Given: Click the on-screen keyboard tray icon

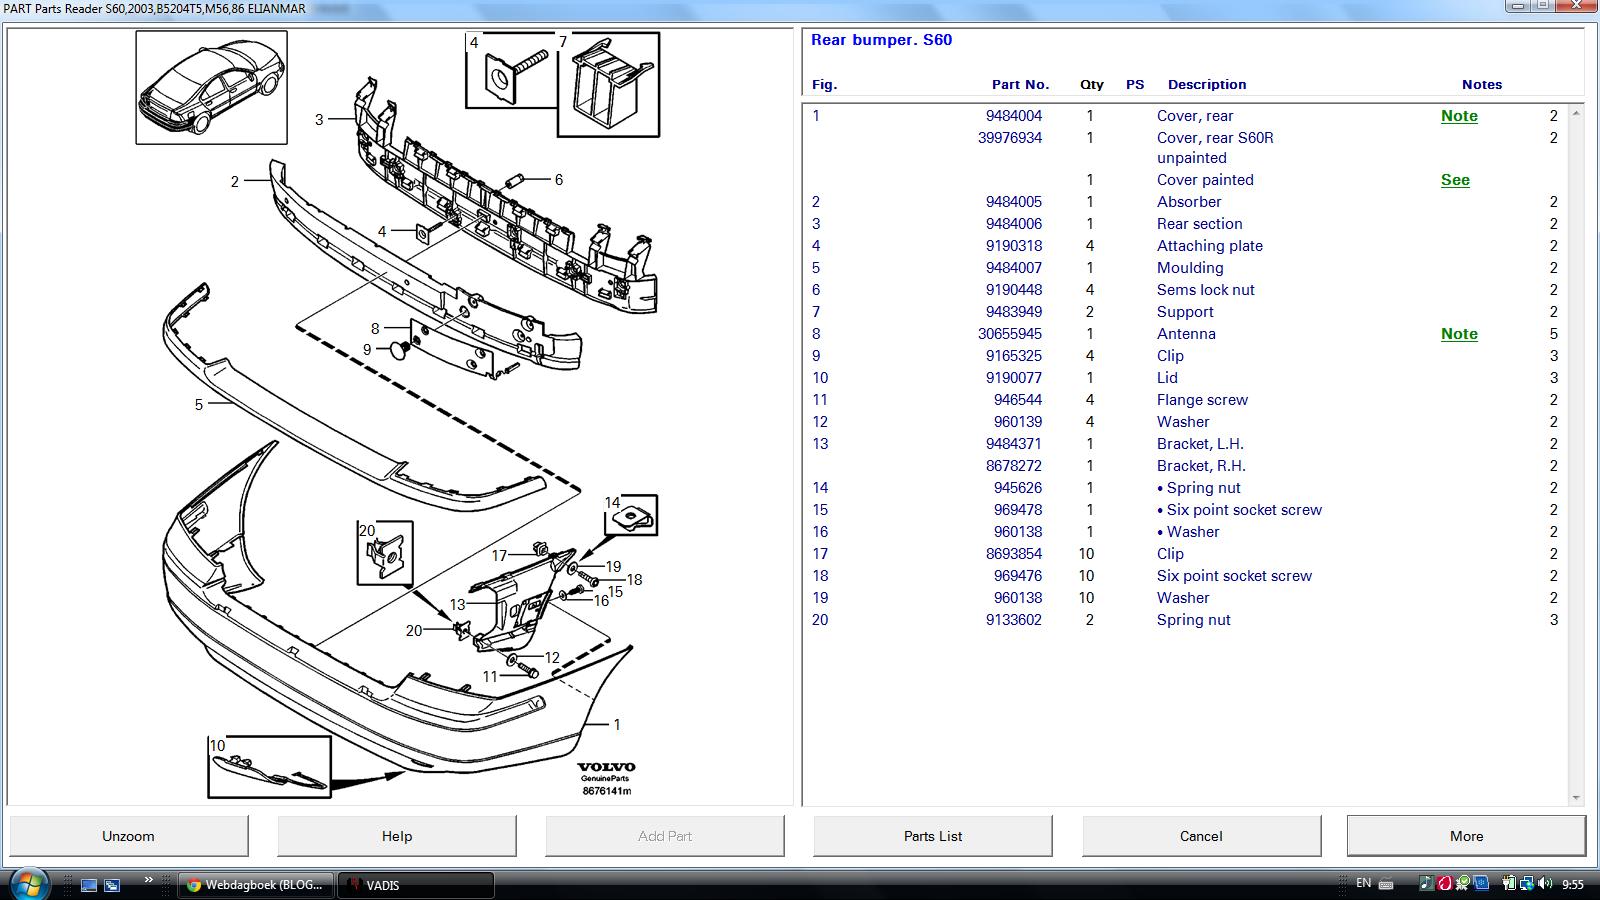Looking at the screenshot, I should coord(1386,884).
